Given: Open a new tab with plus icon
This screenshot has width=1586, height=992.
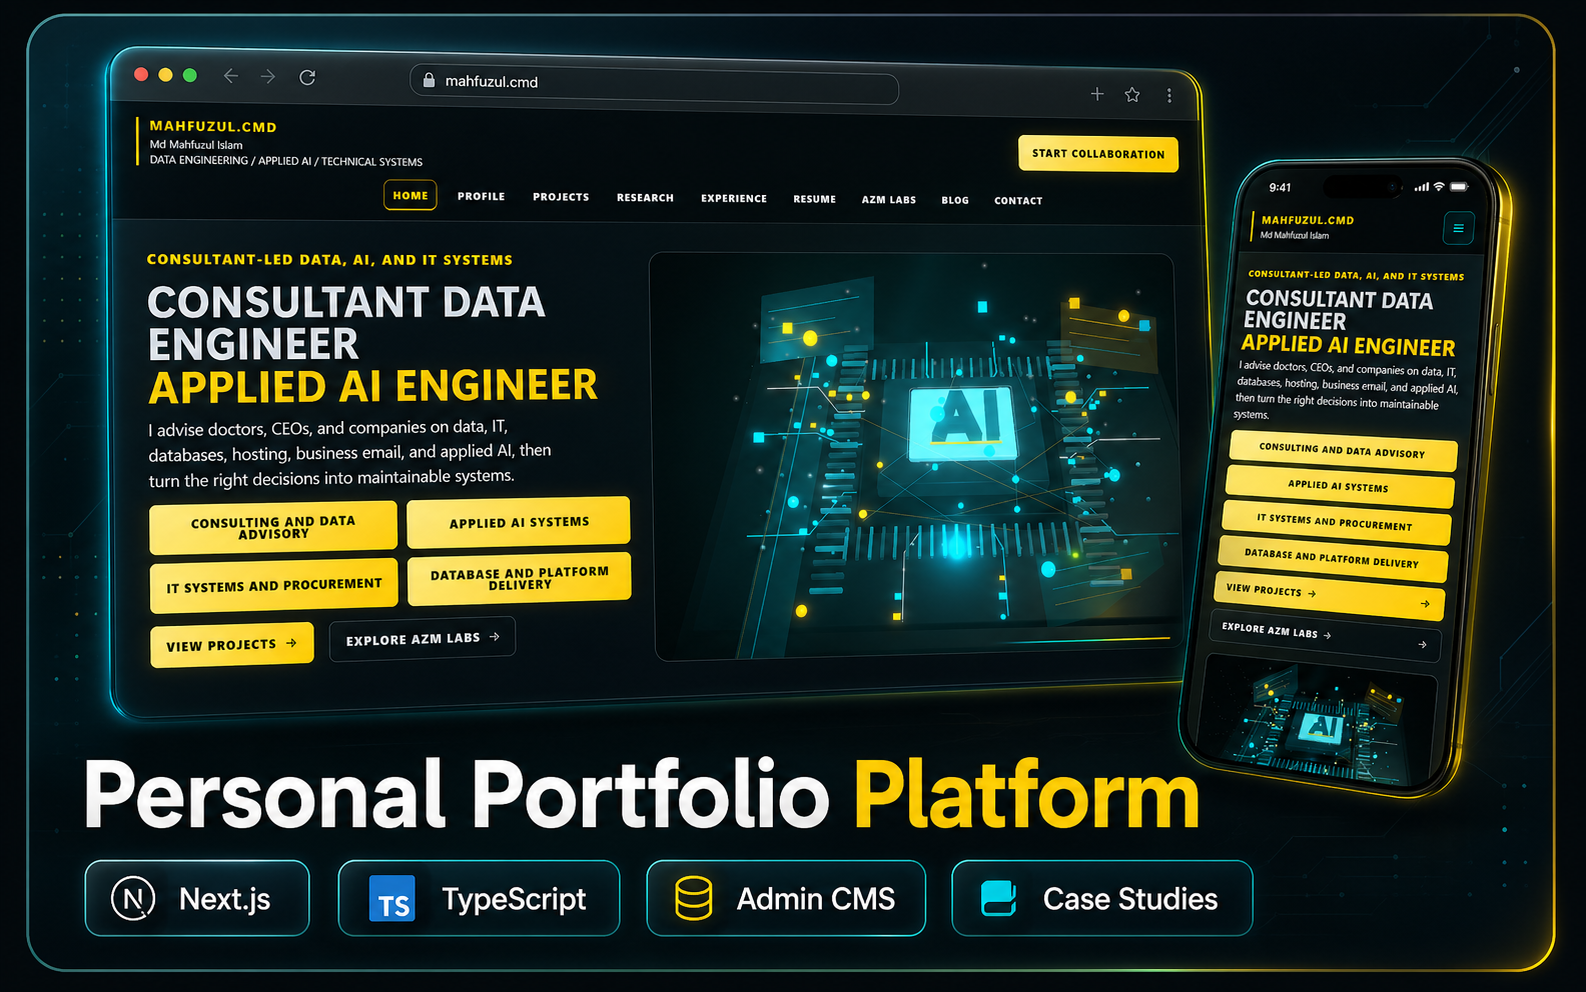Looking at the screenshot, I should 1097,94.
